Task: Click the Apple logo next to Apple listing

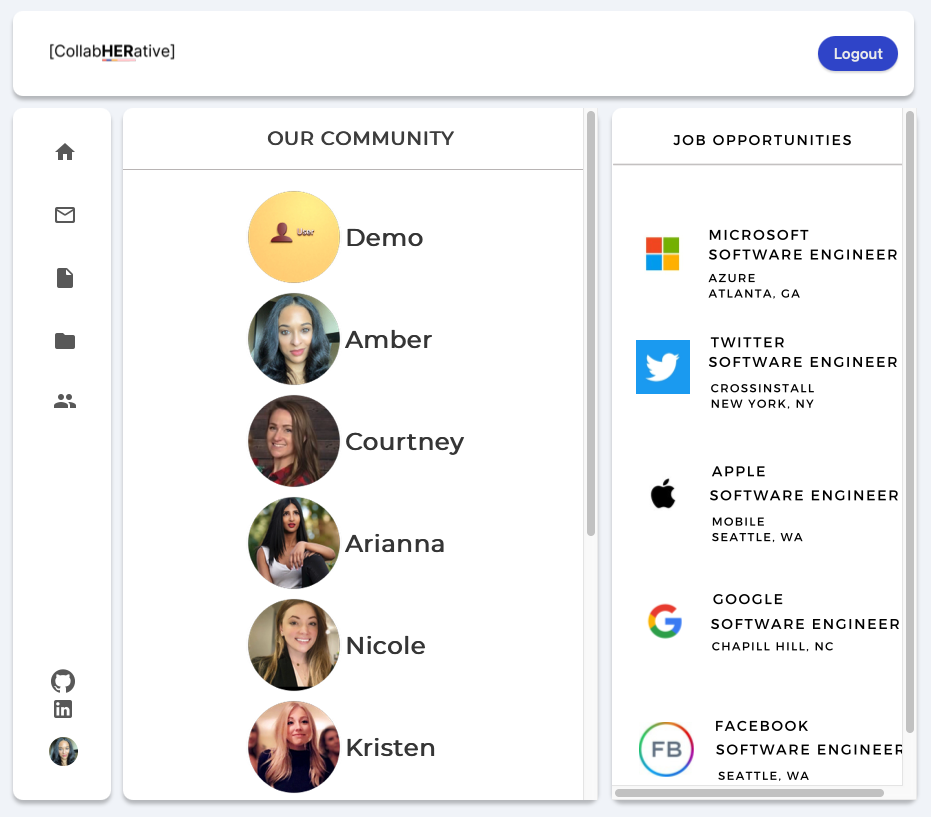Action: coord(663,492)
